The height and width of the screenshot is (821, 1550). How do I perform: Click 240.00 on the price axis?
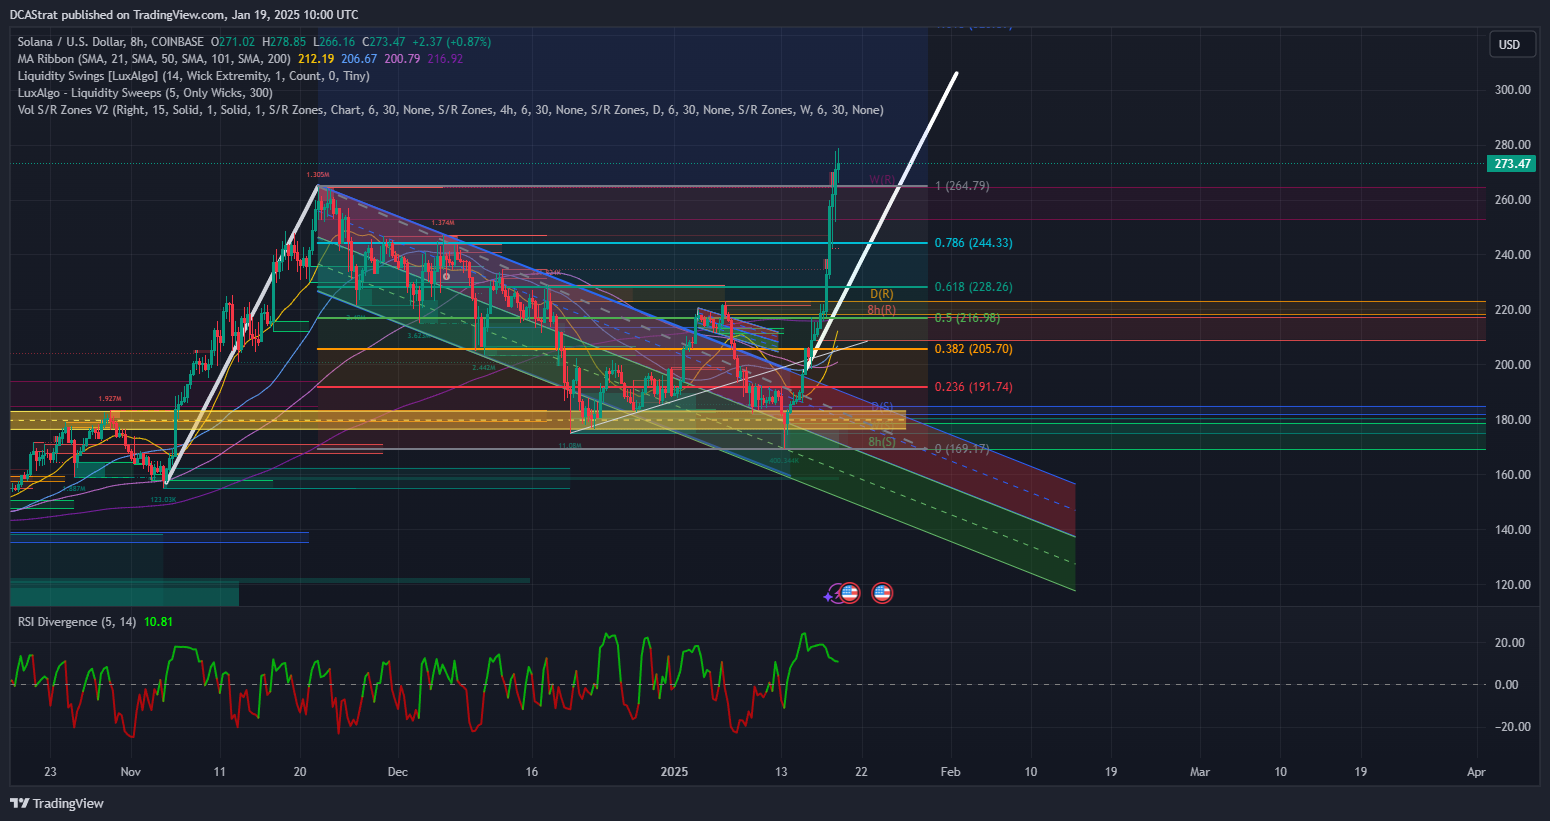tap(1512, 255)
